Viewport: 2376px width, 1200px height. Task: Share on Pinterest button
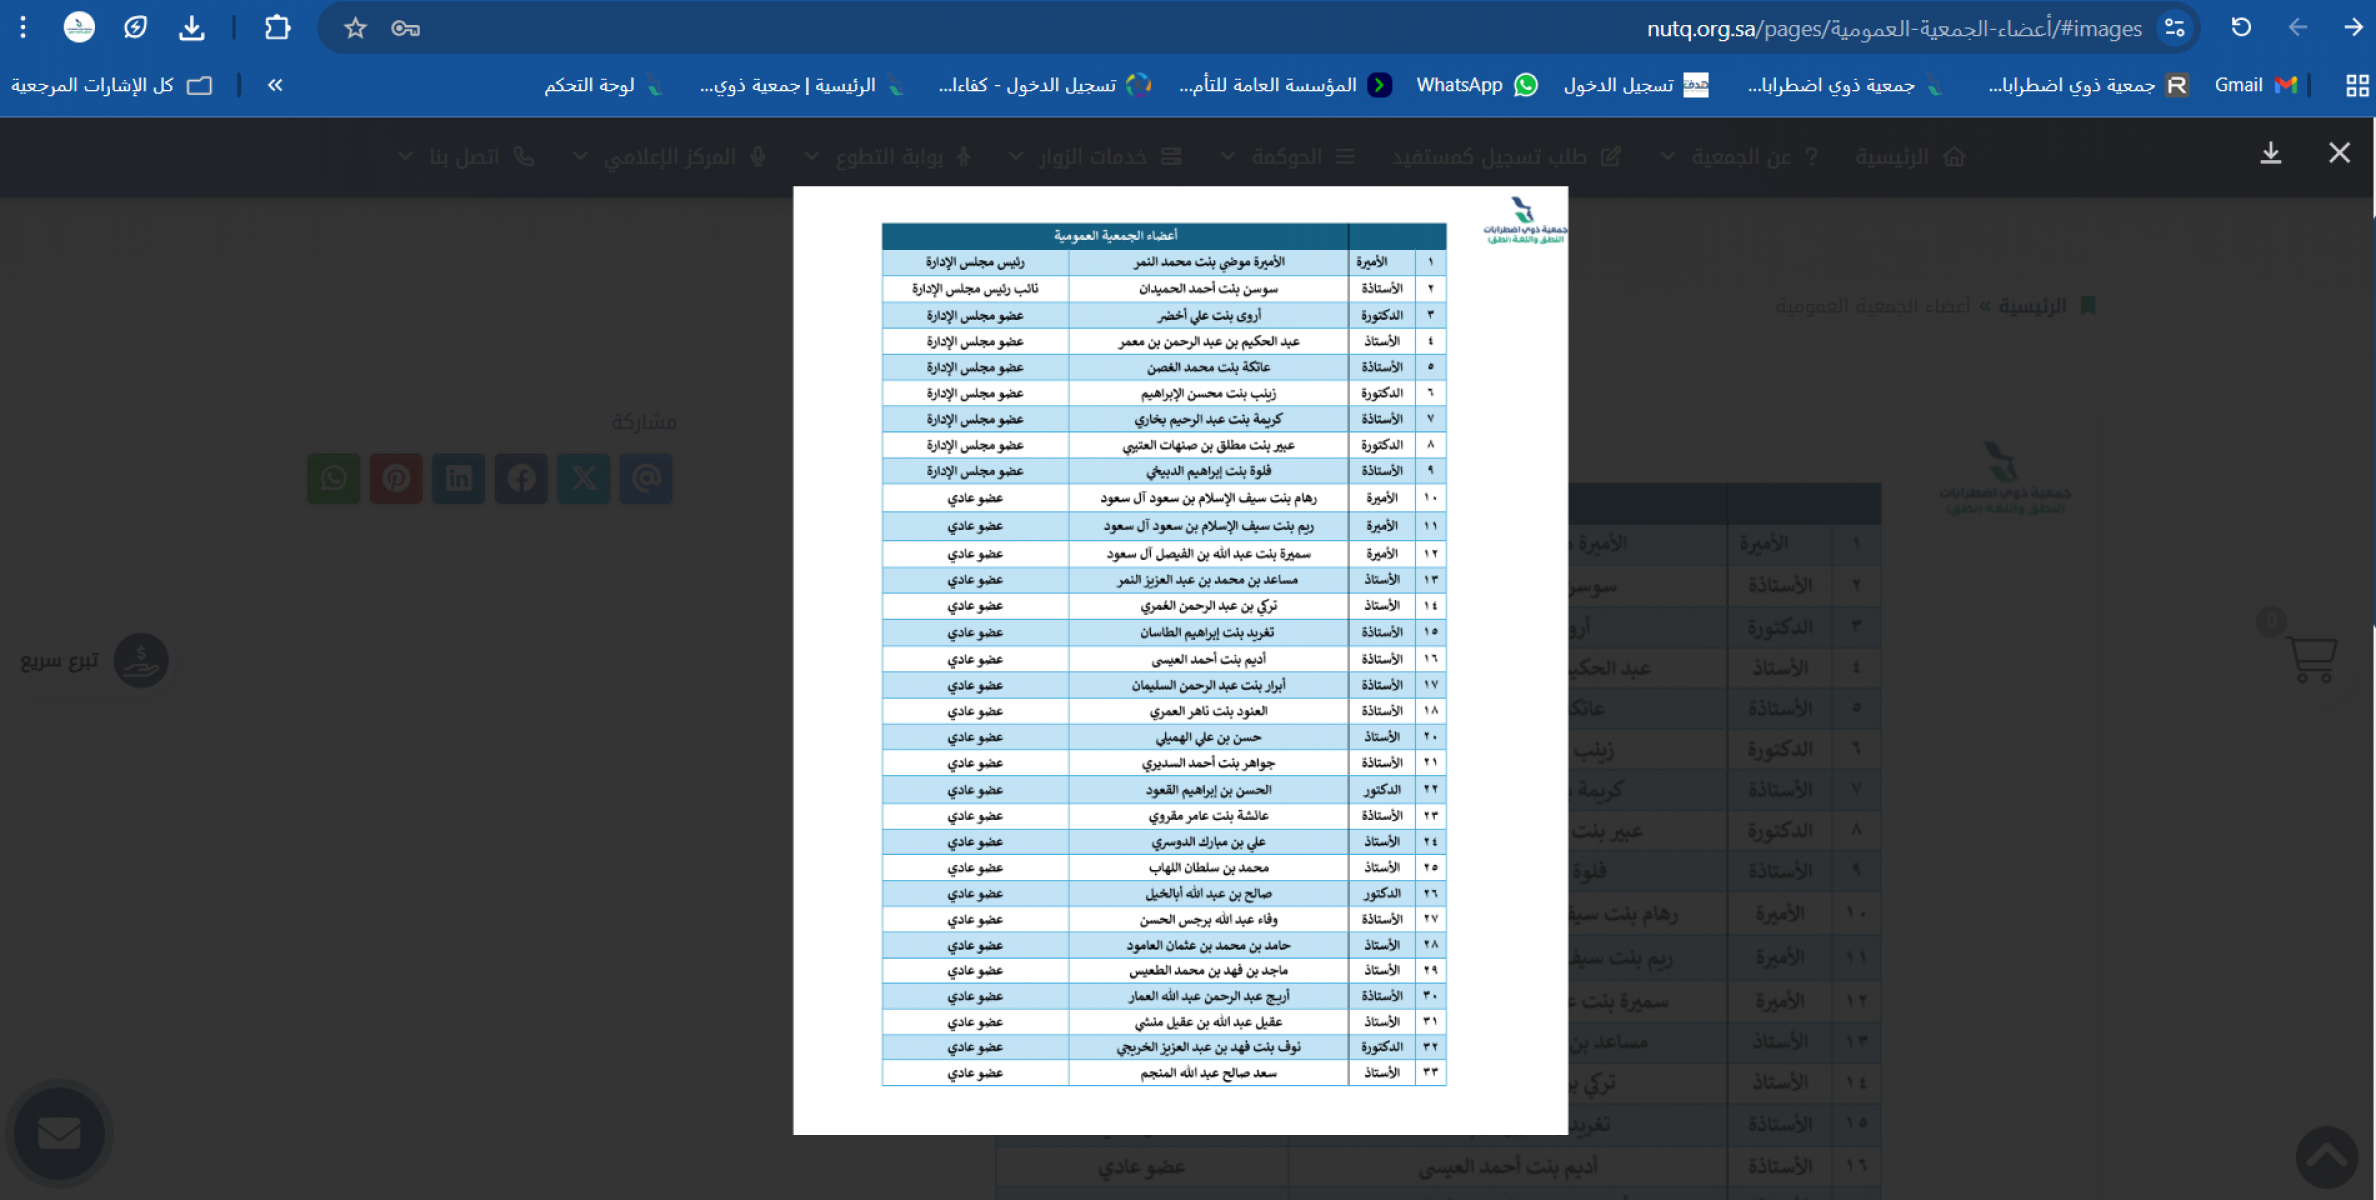click(x=396, y=478)
